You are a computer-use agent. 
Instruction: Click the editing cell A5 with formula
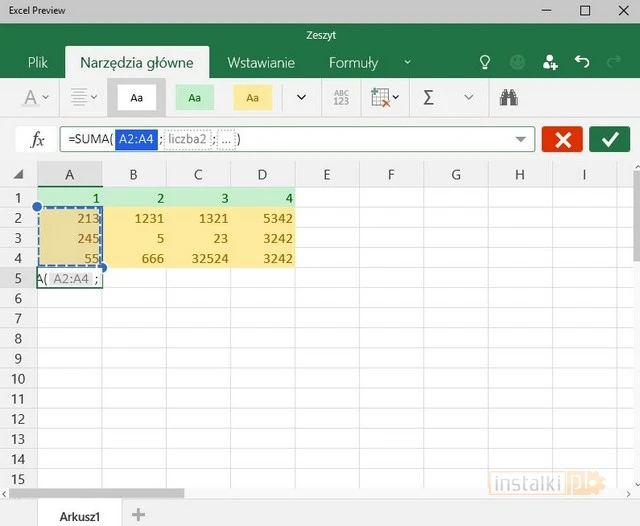tap(70, 278)
